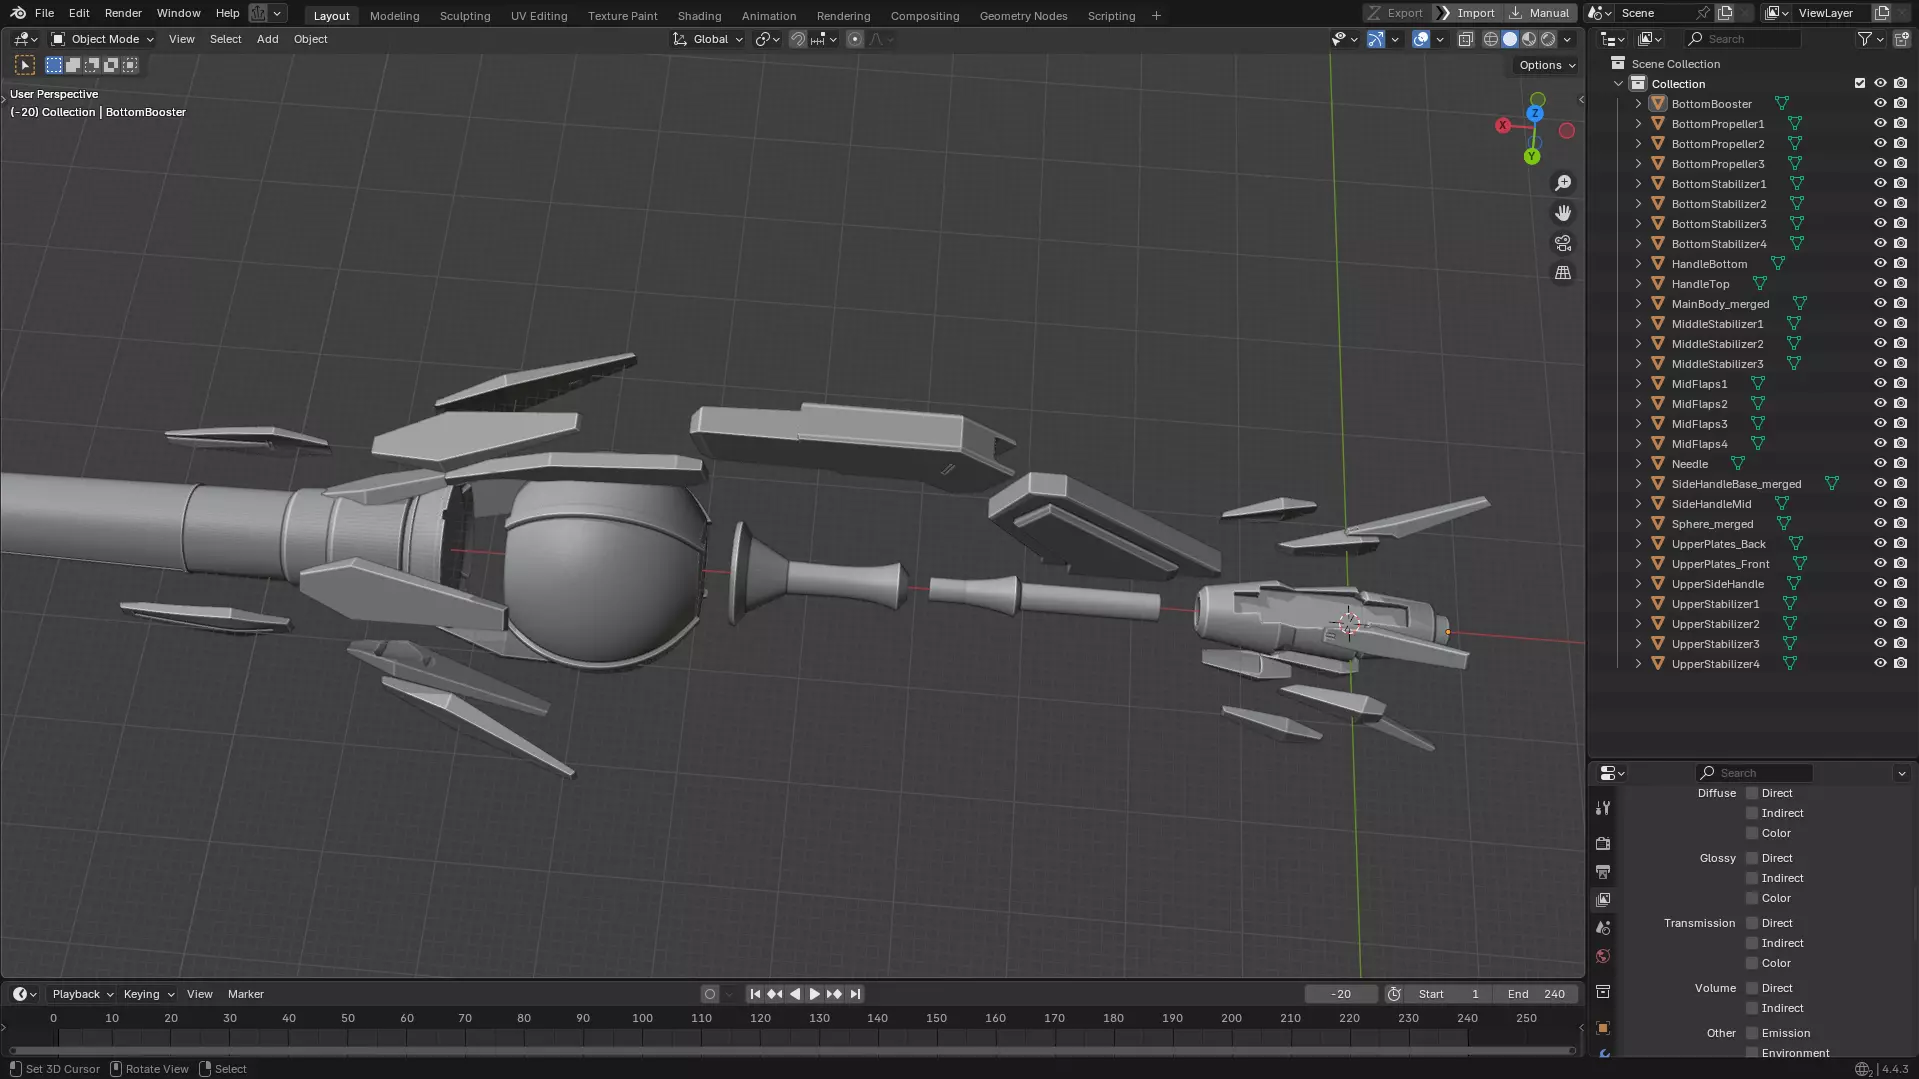Toggle camera view with the camera icon
Image resolution: width=1919 pixels, height=1079 pixels.
pos(1563,243)
